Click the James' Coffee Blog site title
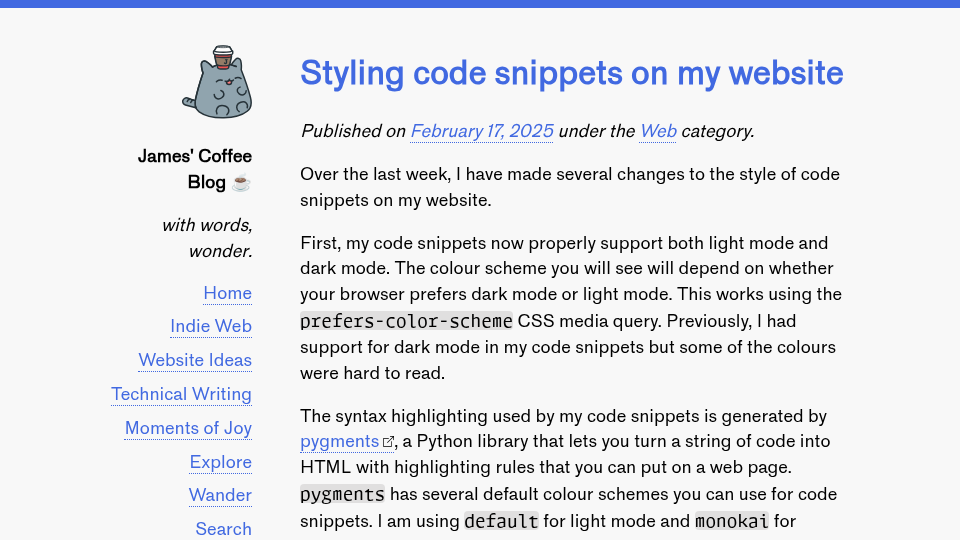This screenshot has height=540, width=960. pos(195,169)
